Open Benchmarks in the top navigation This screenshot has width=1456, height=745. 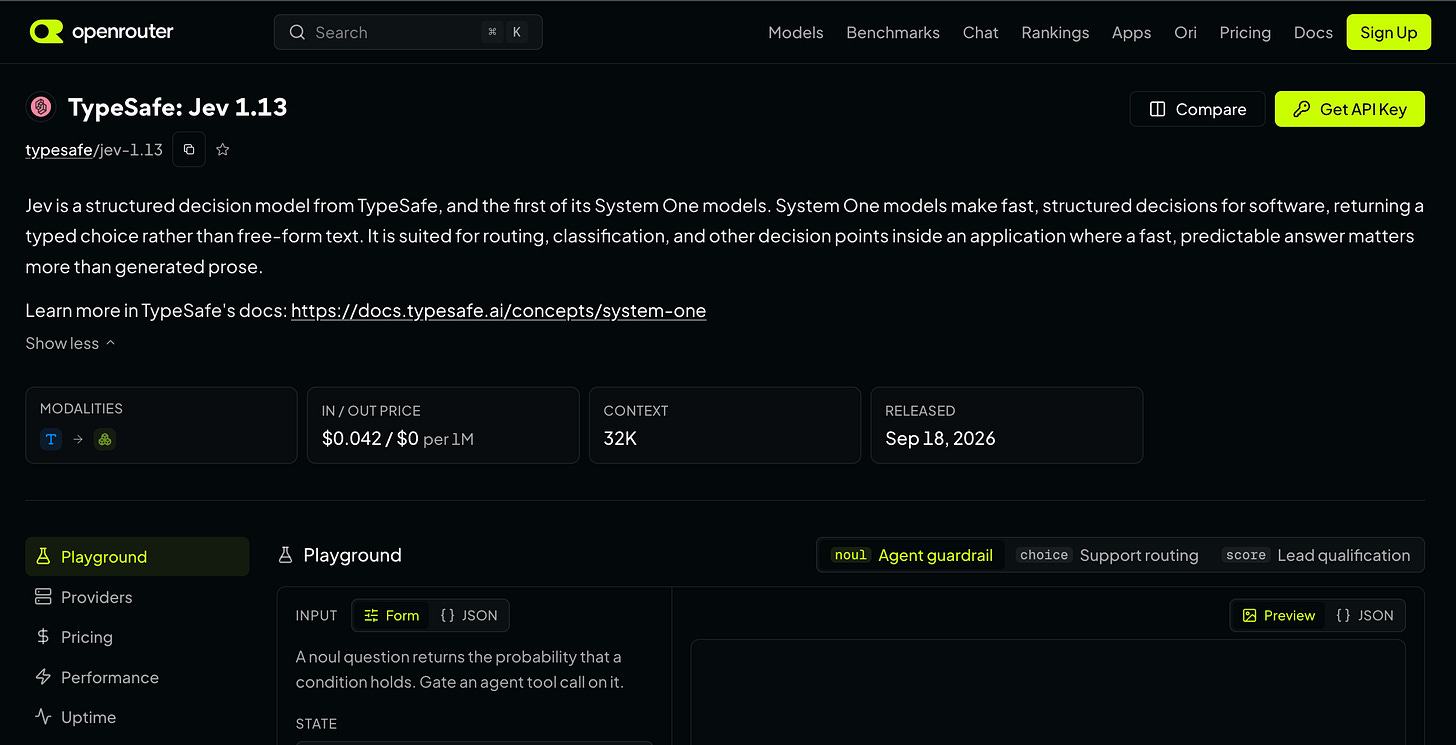(x=893, y=32)
